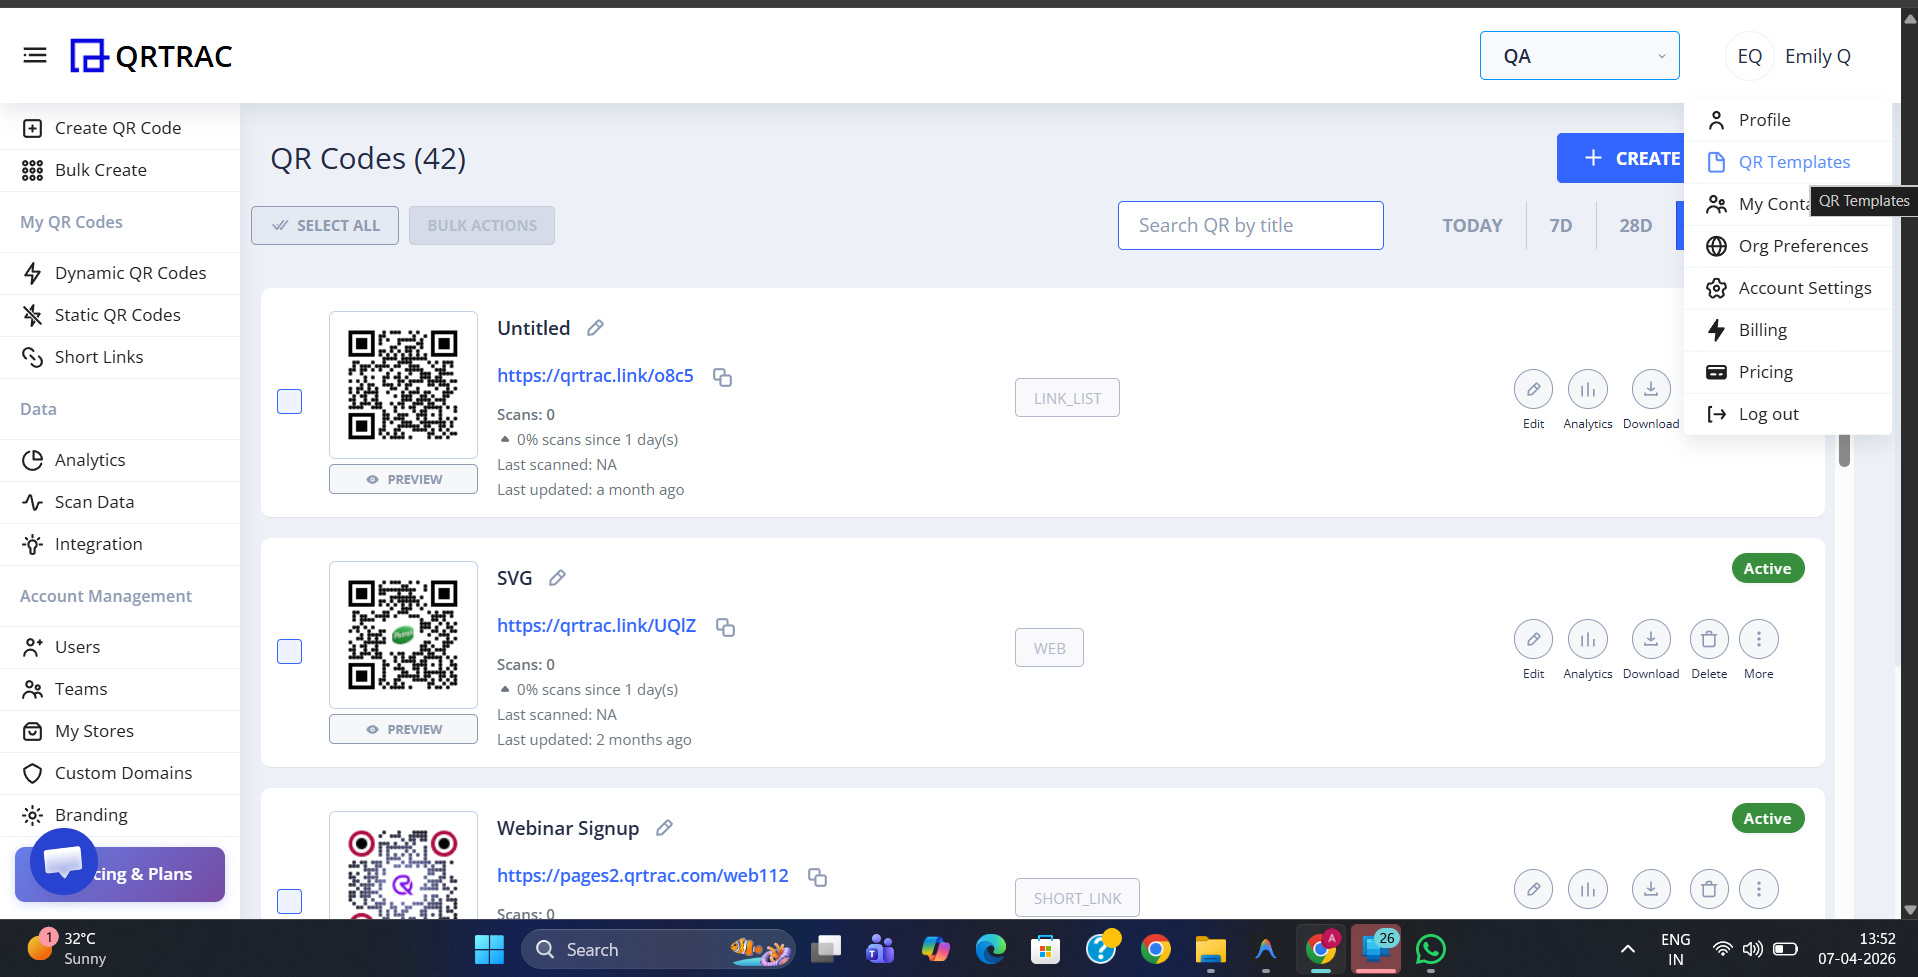Open the More options menu for SVG
Screen dimensions: 1918x977
tap(1758, 639)
